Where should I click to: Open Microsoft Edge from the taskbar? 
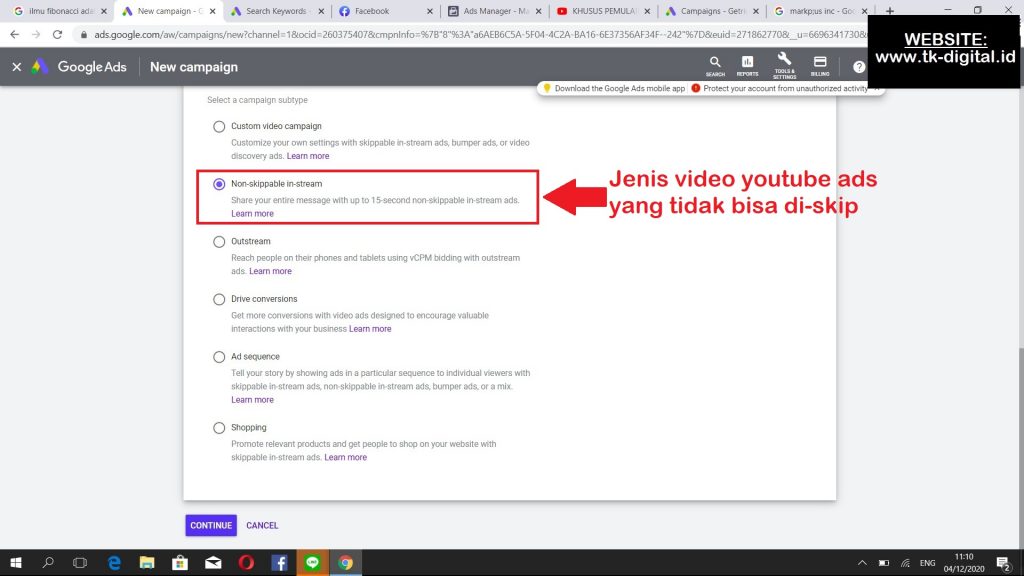point(113,562)
